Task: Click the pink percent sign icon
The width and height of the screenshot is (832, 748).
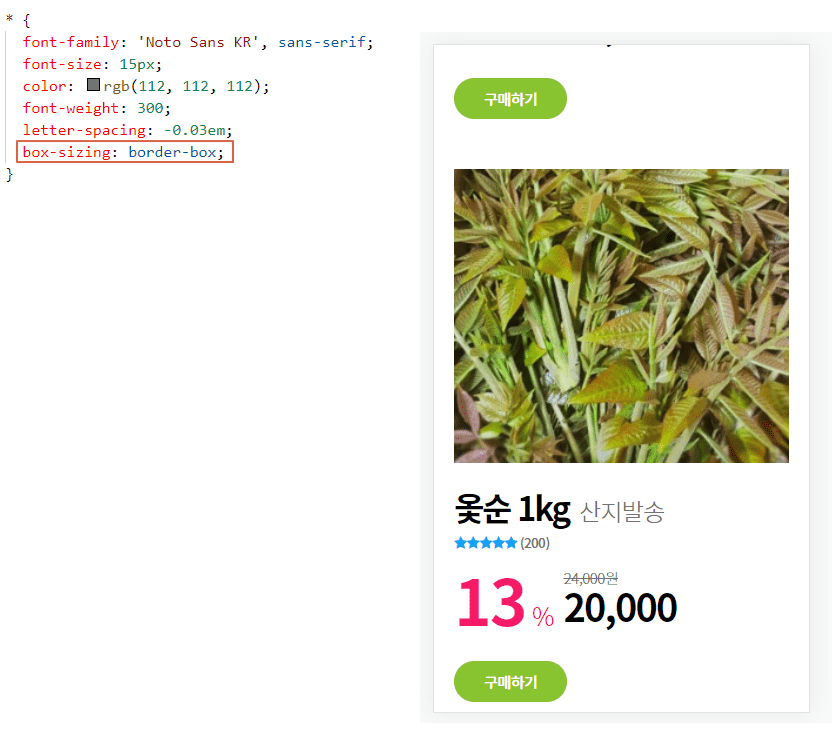Action: (x=543, y=617)
